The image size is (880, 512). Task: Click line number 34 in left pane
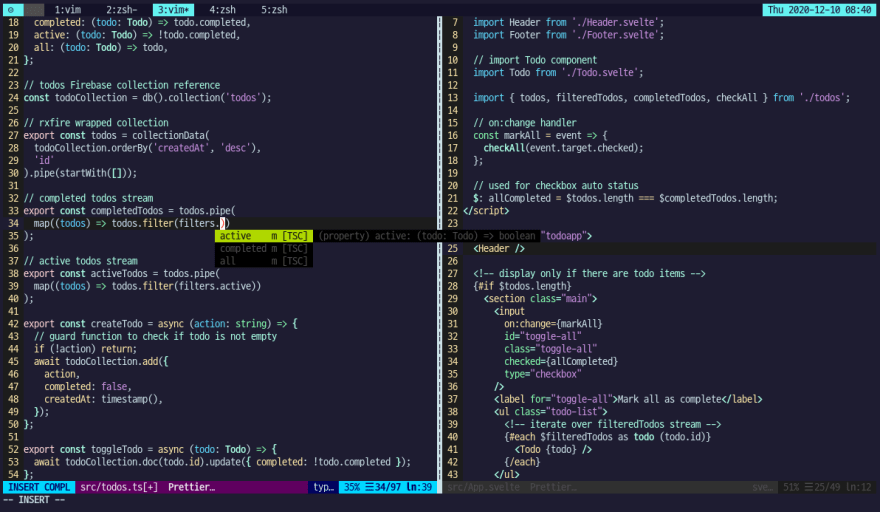pyautogui.click(x=13, y=223)
